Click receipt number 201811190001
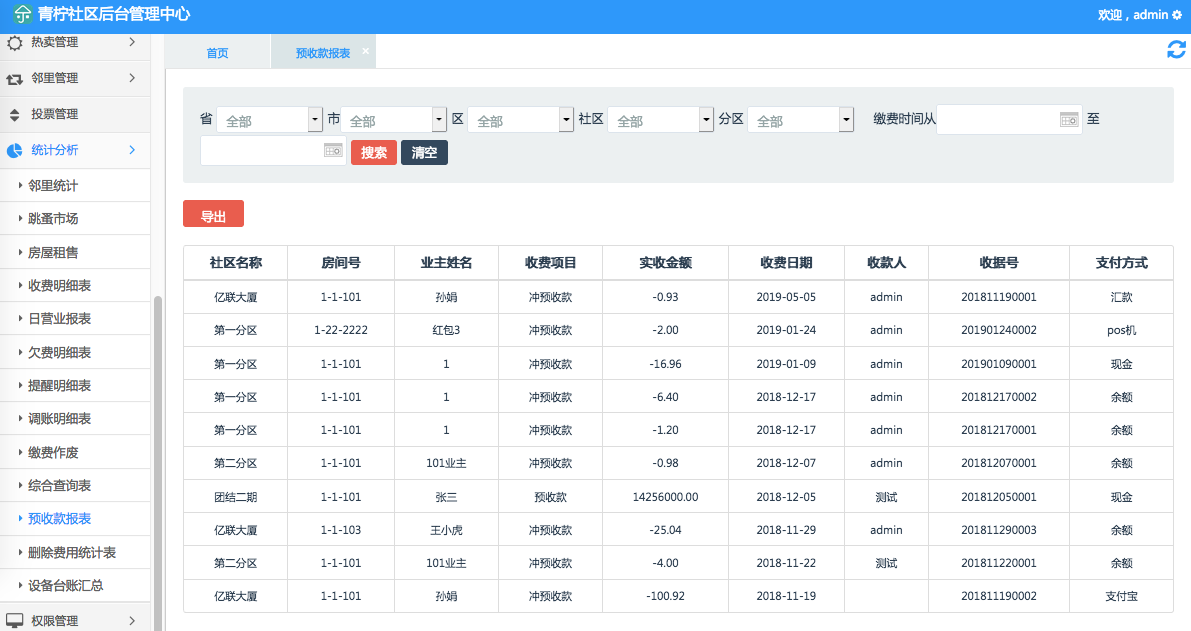The image size is (1191, 631). coord(998,297)
